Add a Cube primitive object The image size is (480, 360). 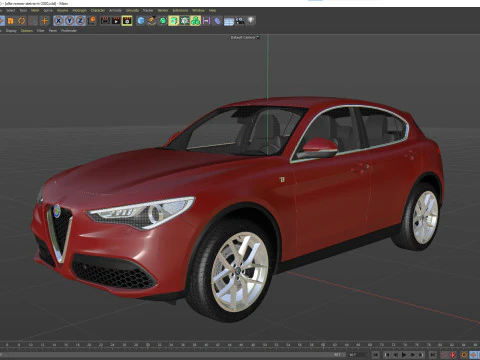(141, 21)
